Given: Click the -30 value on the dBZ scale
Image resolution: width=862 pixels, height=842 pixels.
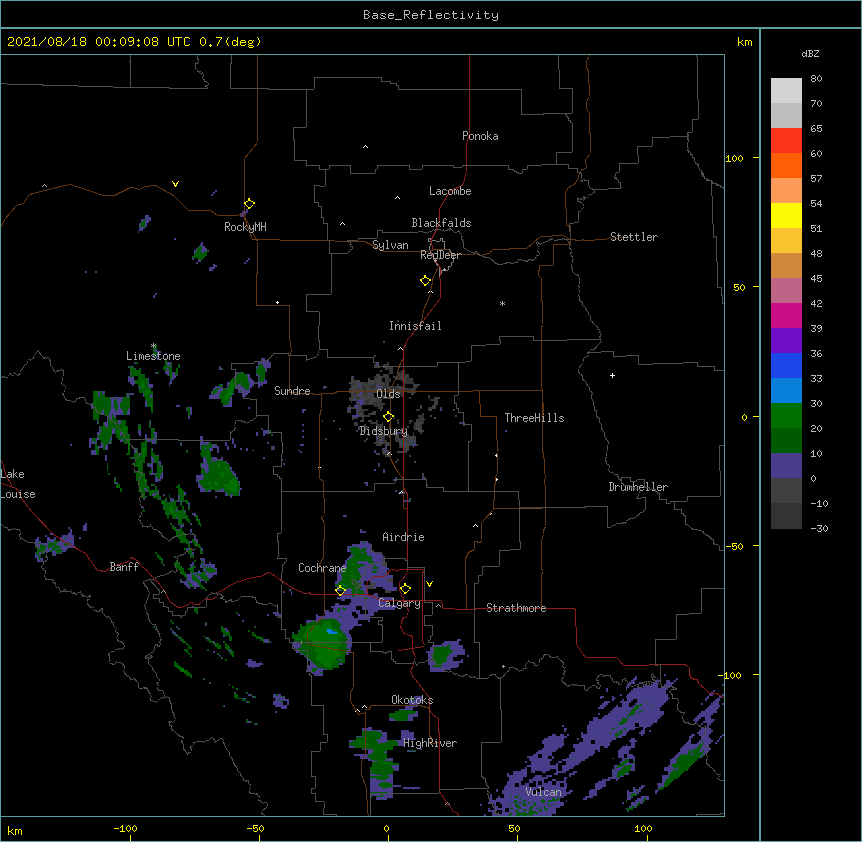Looking at the screenshot, I should pos(819,528).
